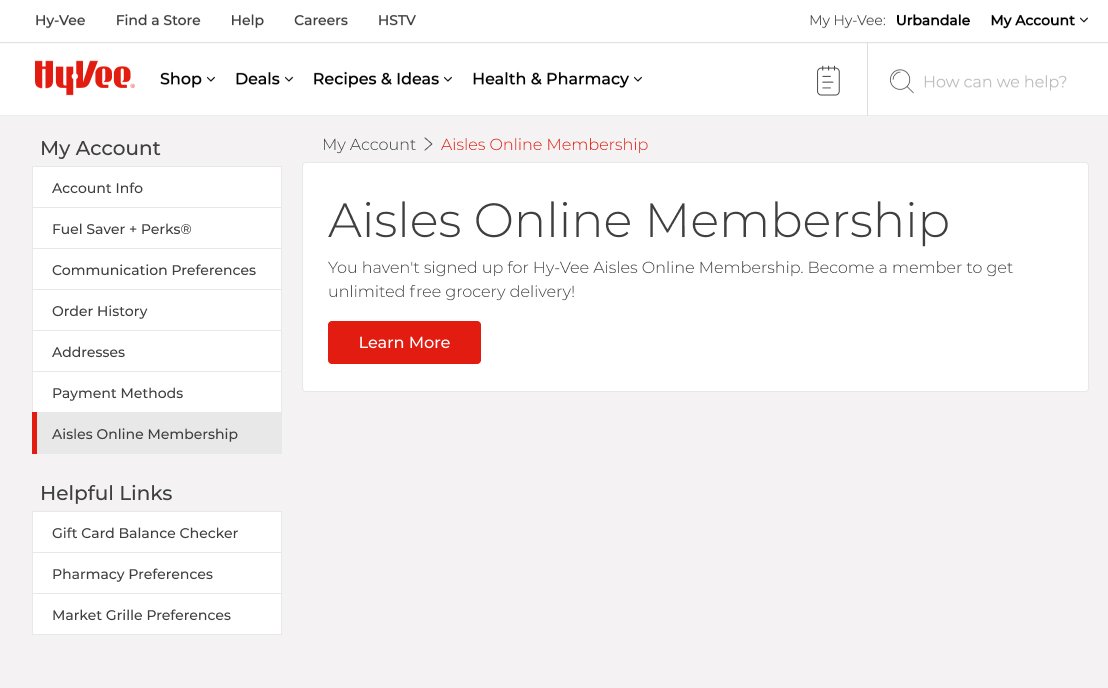Open Gift Card Balance Checker
The image size is (1108, 688).
[x=157, y=533]
